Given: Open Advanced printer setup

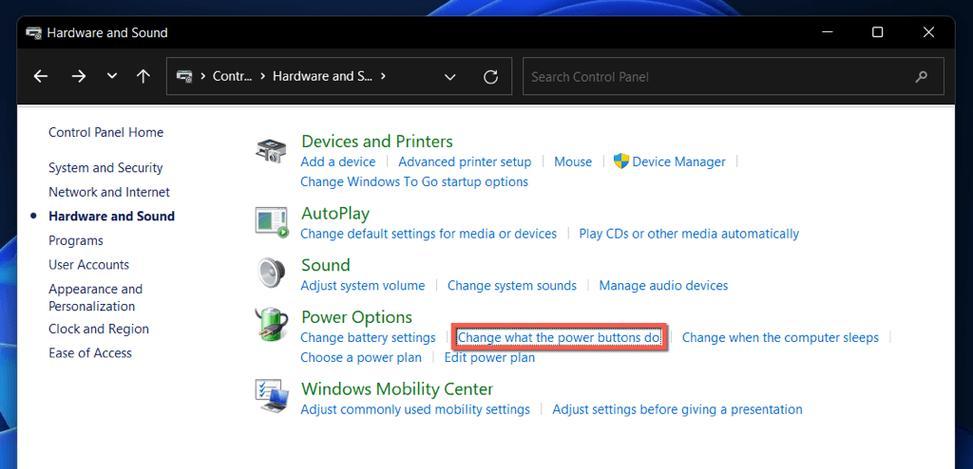Looking at the screenshot, I should 465,162.
